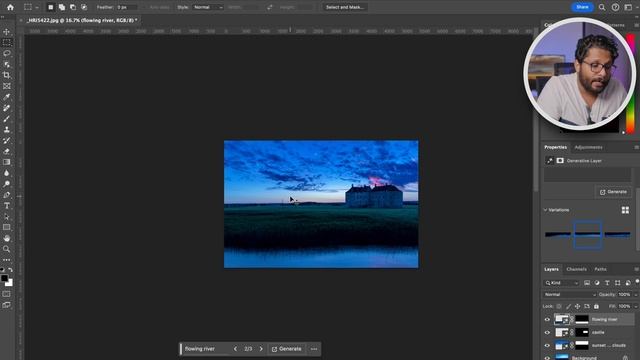
Task: Open the Edit Toolbar three-dots menu
Action: [x=7, y=260]
